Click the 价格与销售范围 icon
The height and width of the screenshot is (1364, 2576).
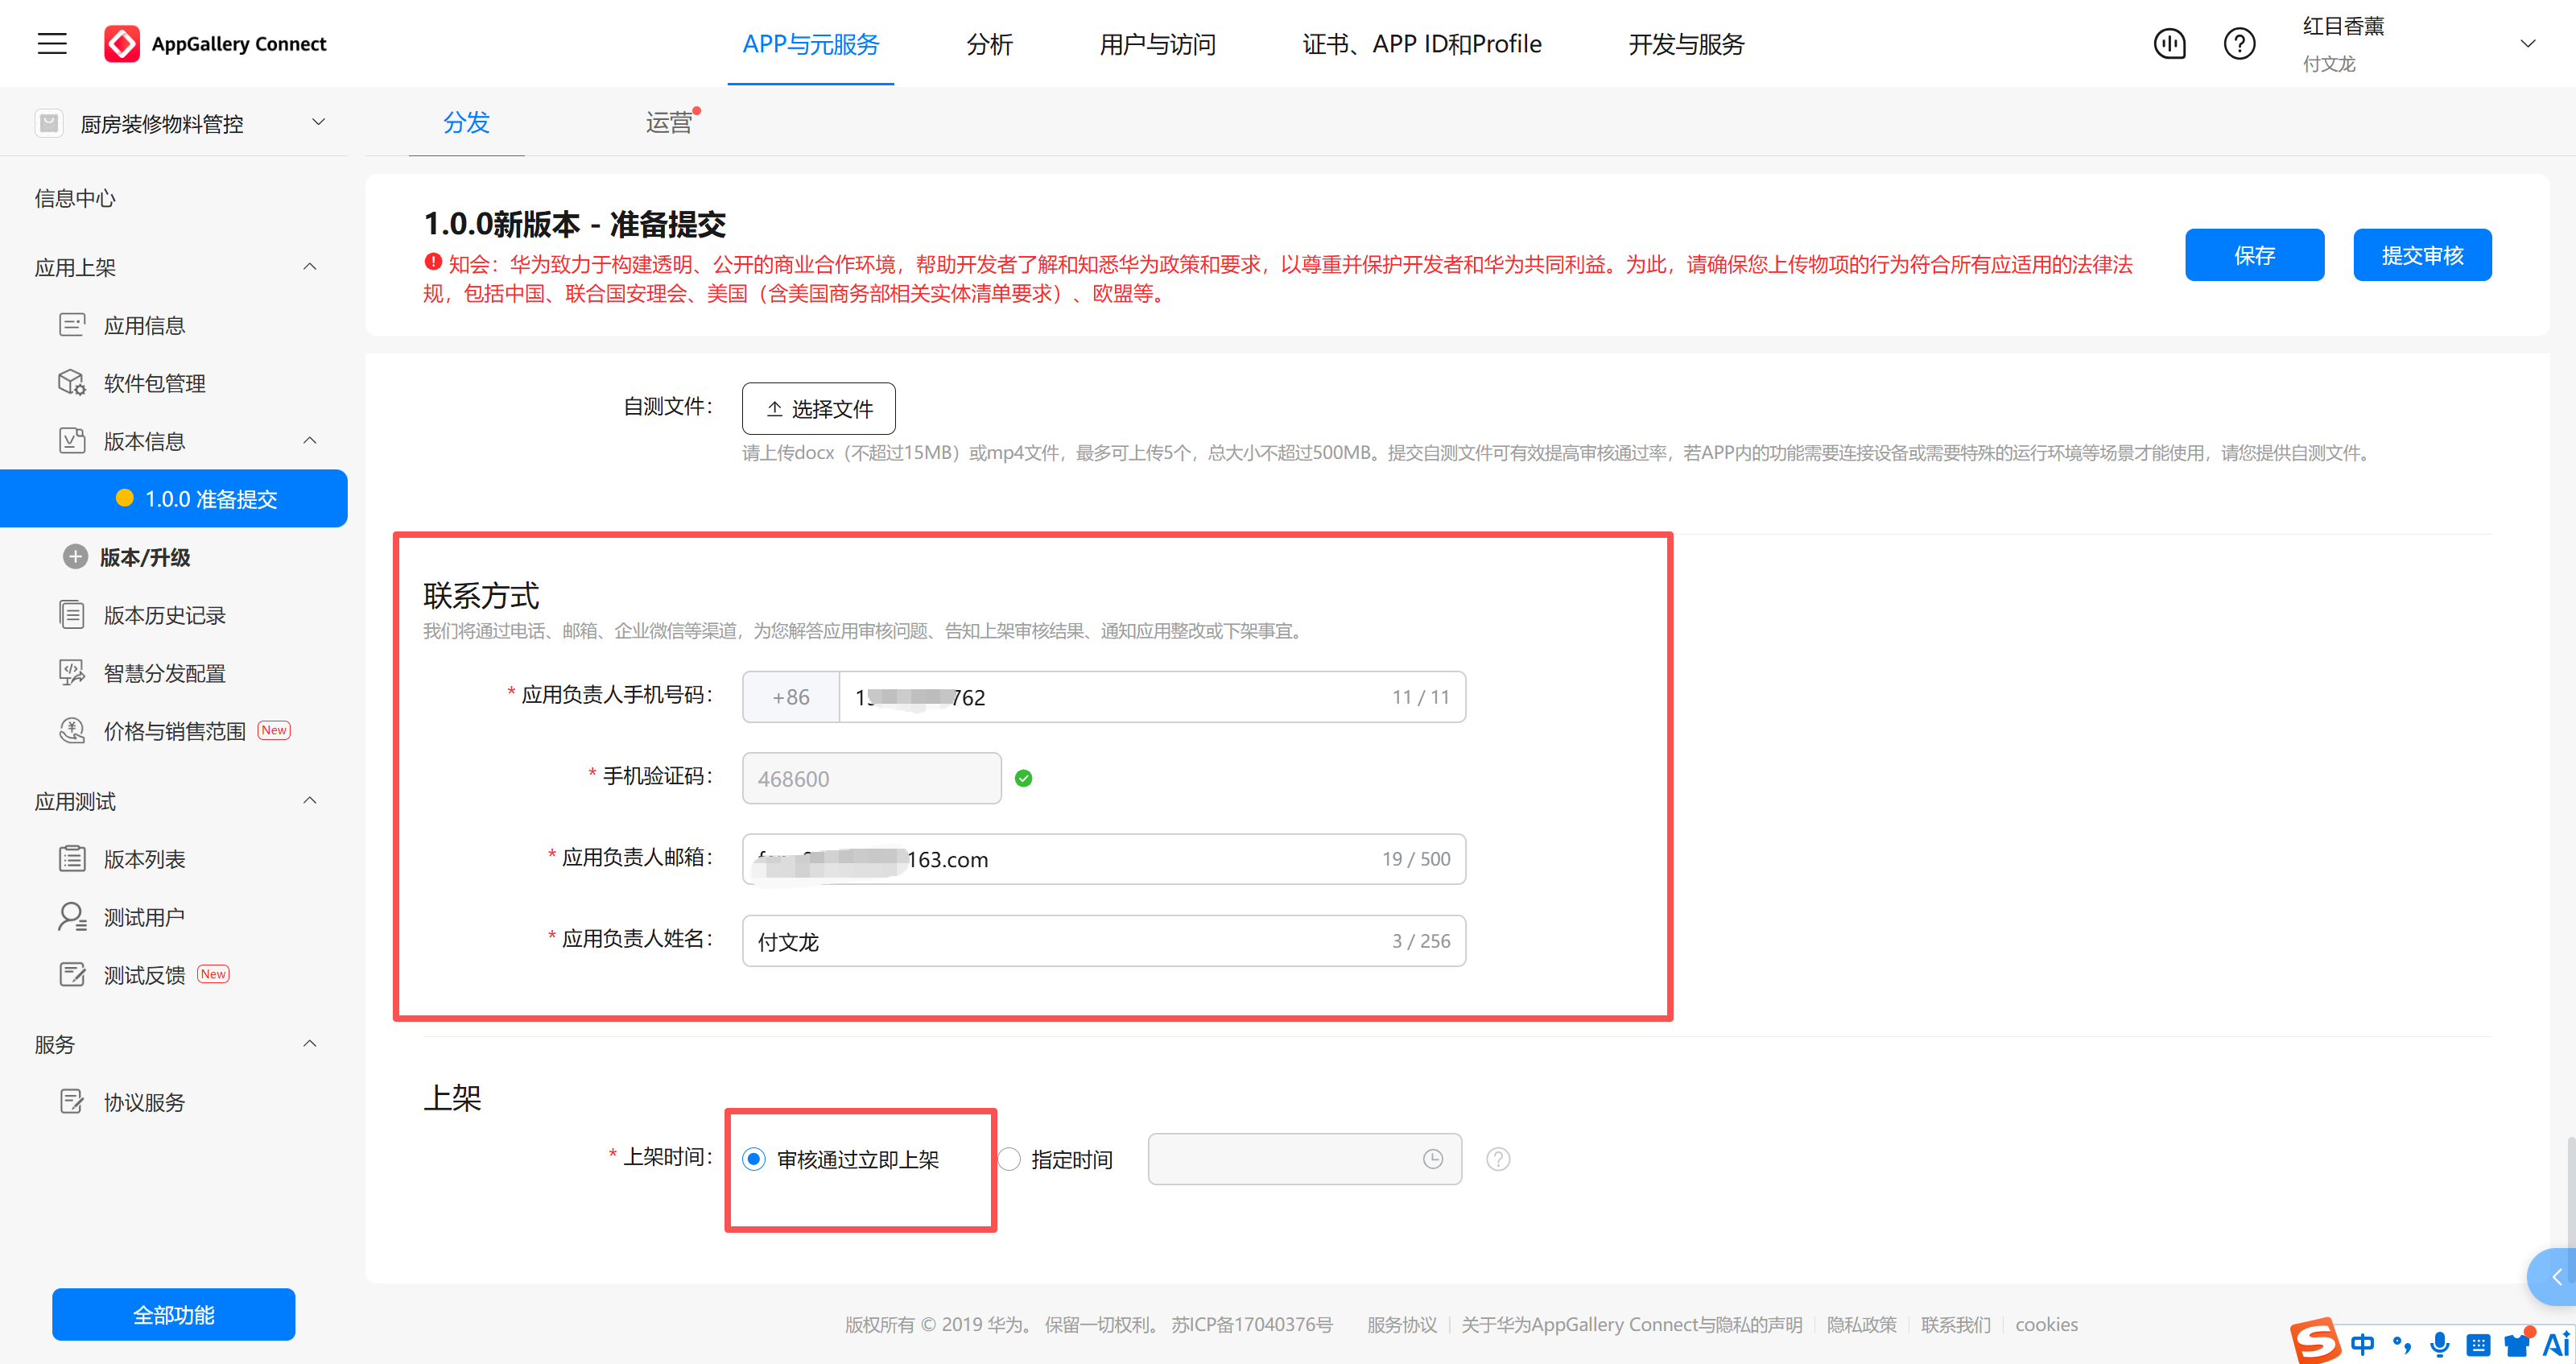click(72, 731)
